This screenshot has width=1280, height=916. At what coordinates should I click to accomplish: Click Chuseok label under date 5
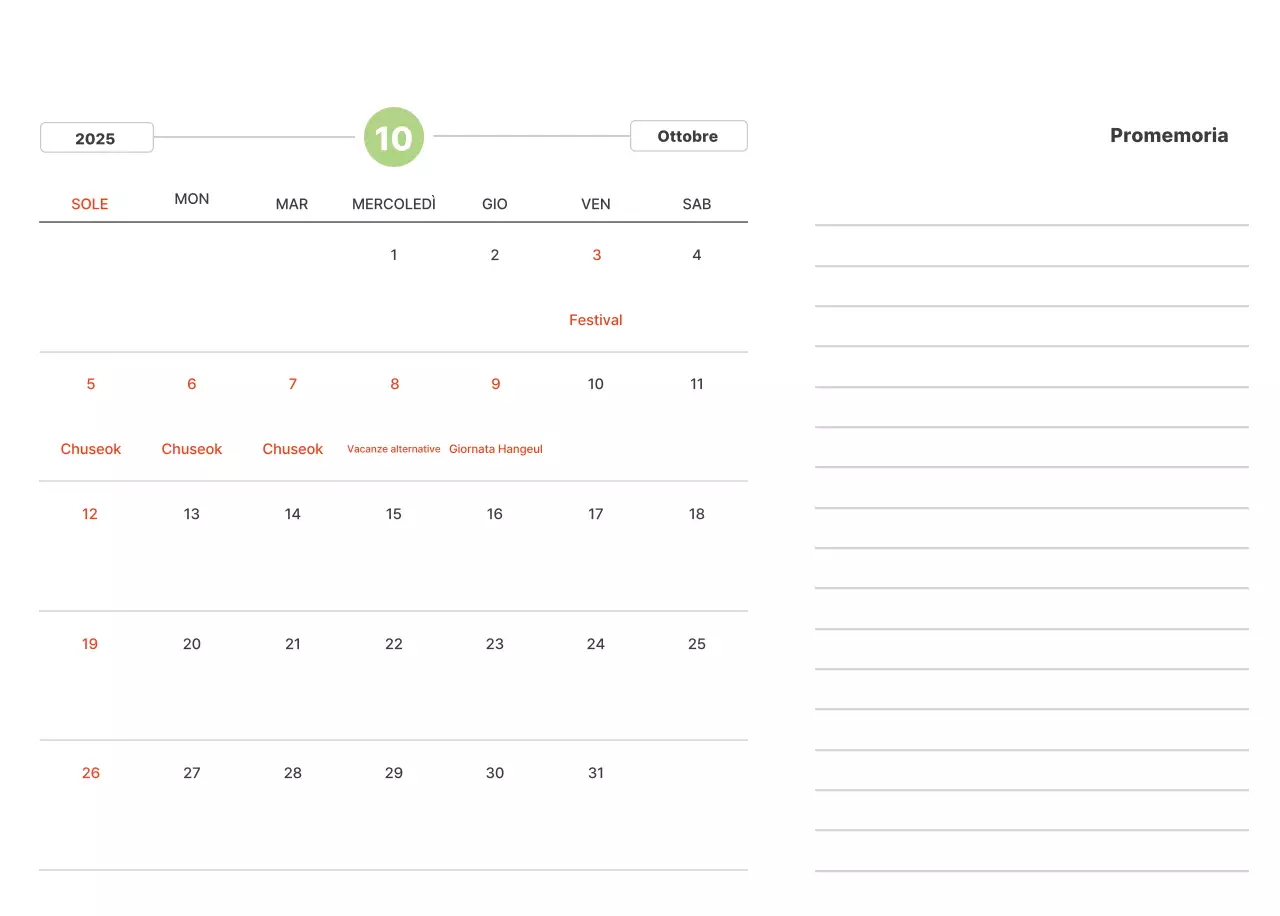(x=91, y=449)
